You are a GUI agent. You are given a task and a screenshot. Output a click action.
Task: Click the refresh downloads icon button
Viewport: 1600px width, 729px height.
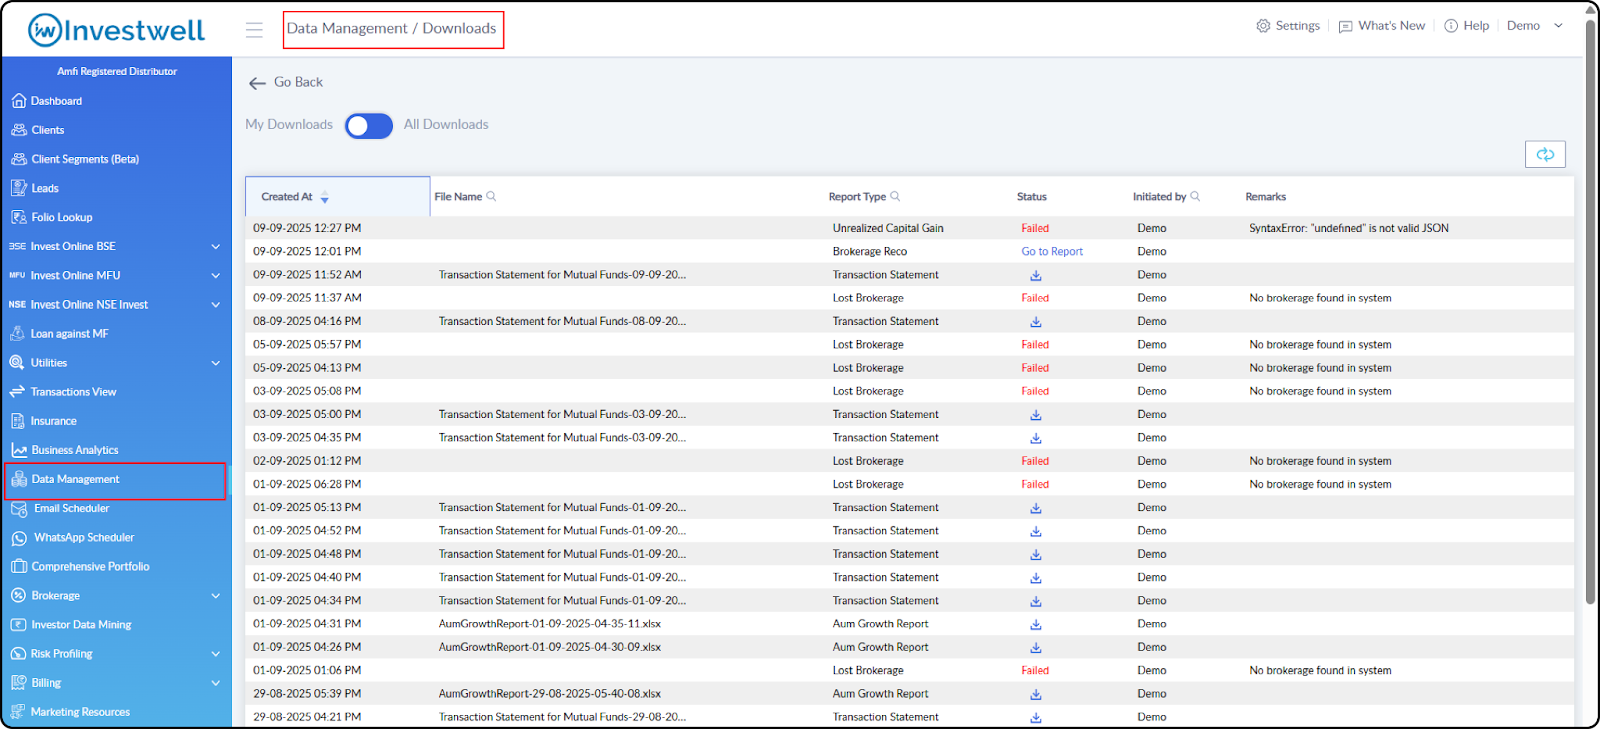point(1545,154)
